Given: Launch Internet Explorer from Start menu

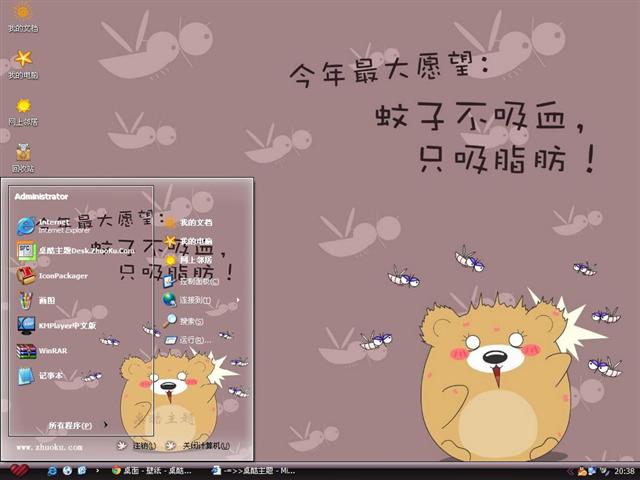Looking at the screenshot, I should [x=53, y=226].
